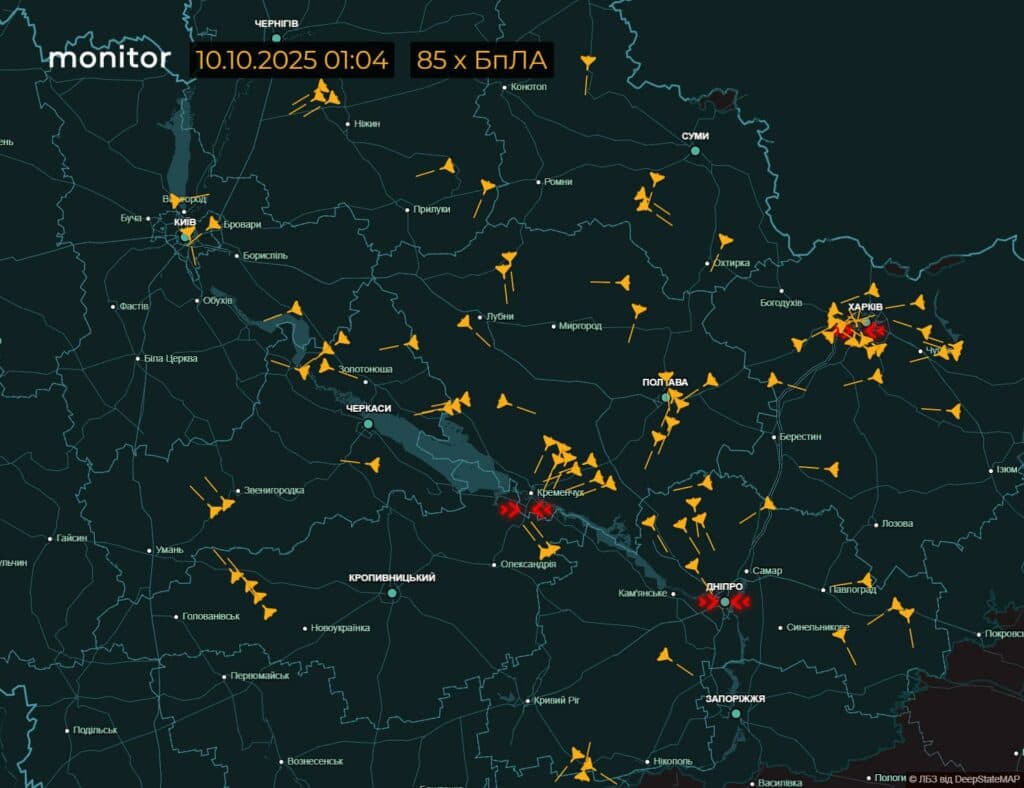Select the Бориспіль town label
1024x788 pixels.
coord(264,256)
